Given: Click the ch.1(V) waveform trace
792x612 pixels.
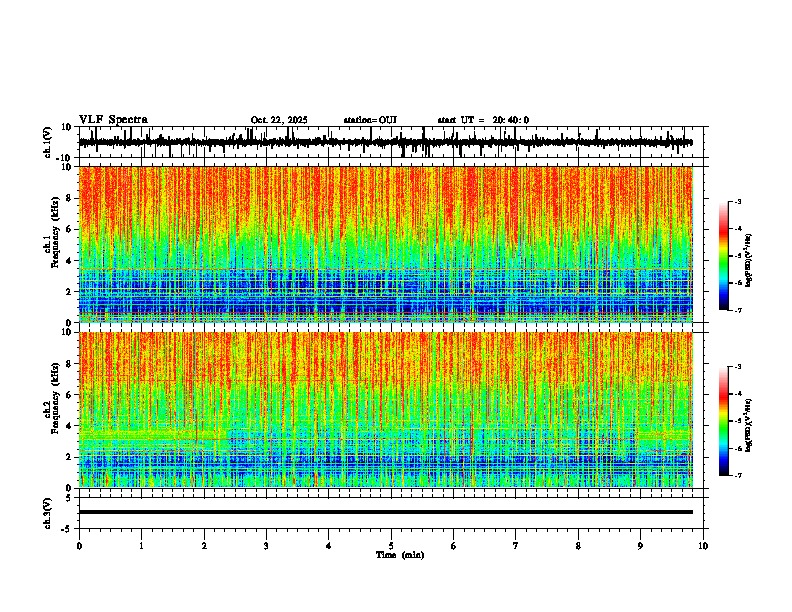Looking at the screenshot, I should [x=385, y=142].
